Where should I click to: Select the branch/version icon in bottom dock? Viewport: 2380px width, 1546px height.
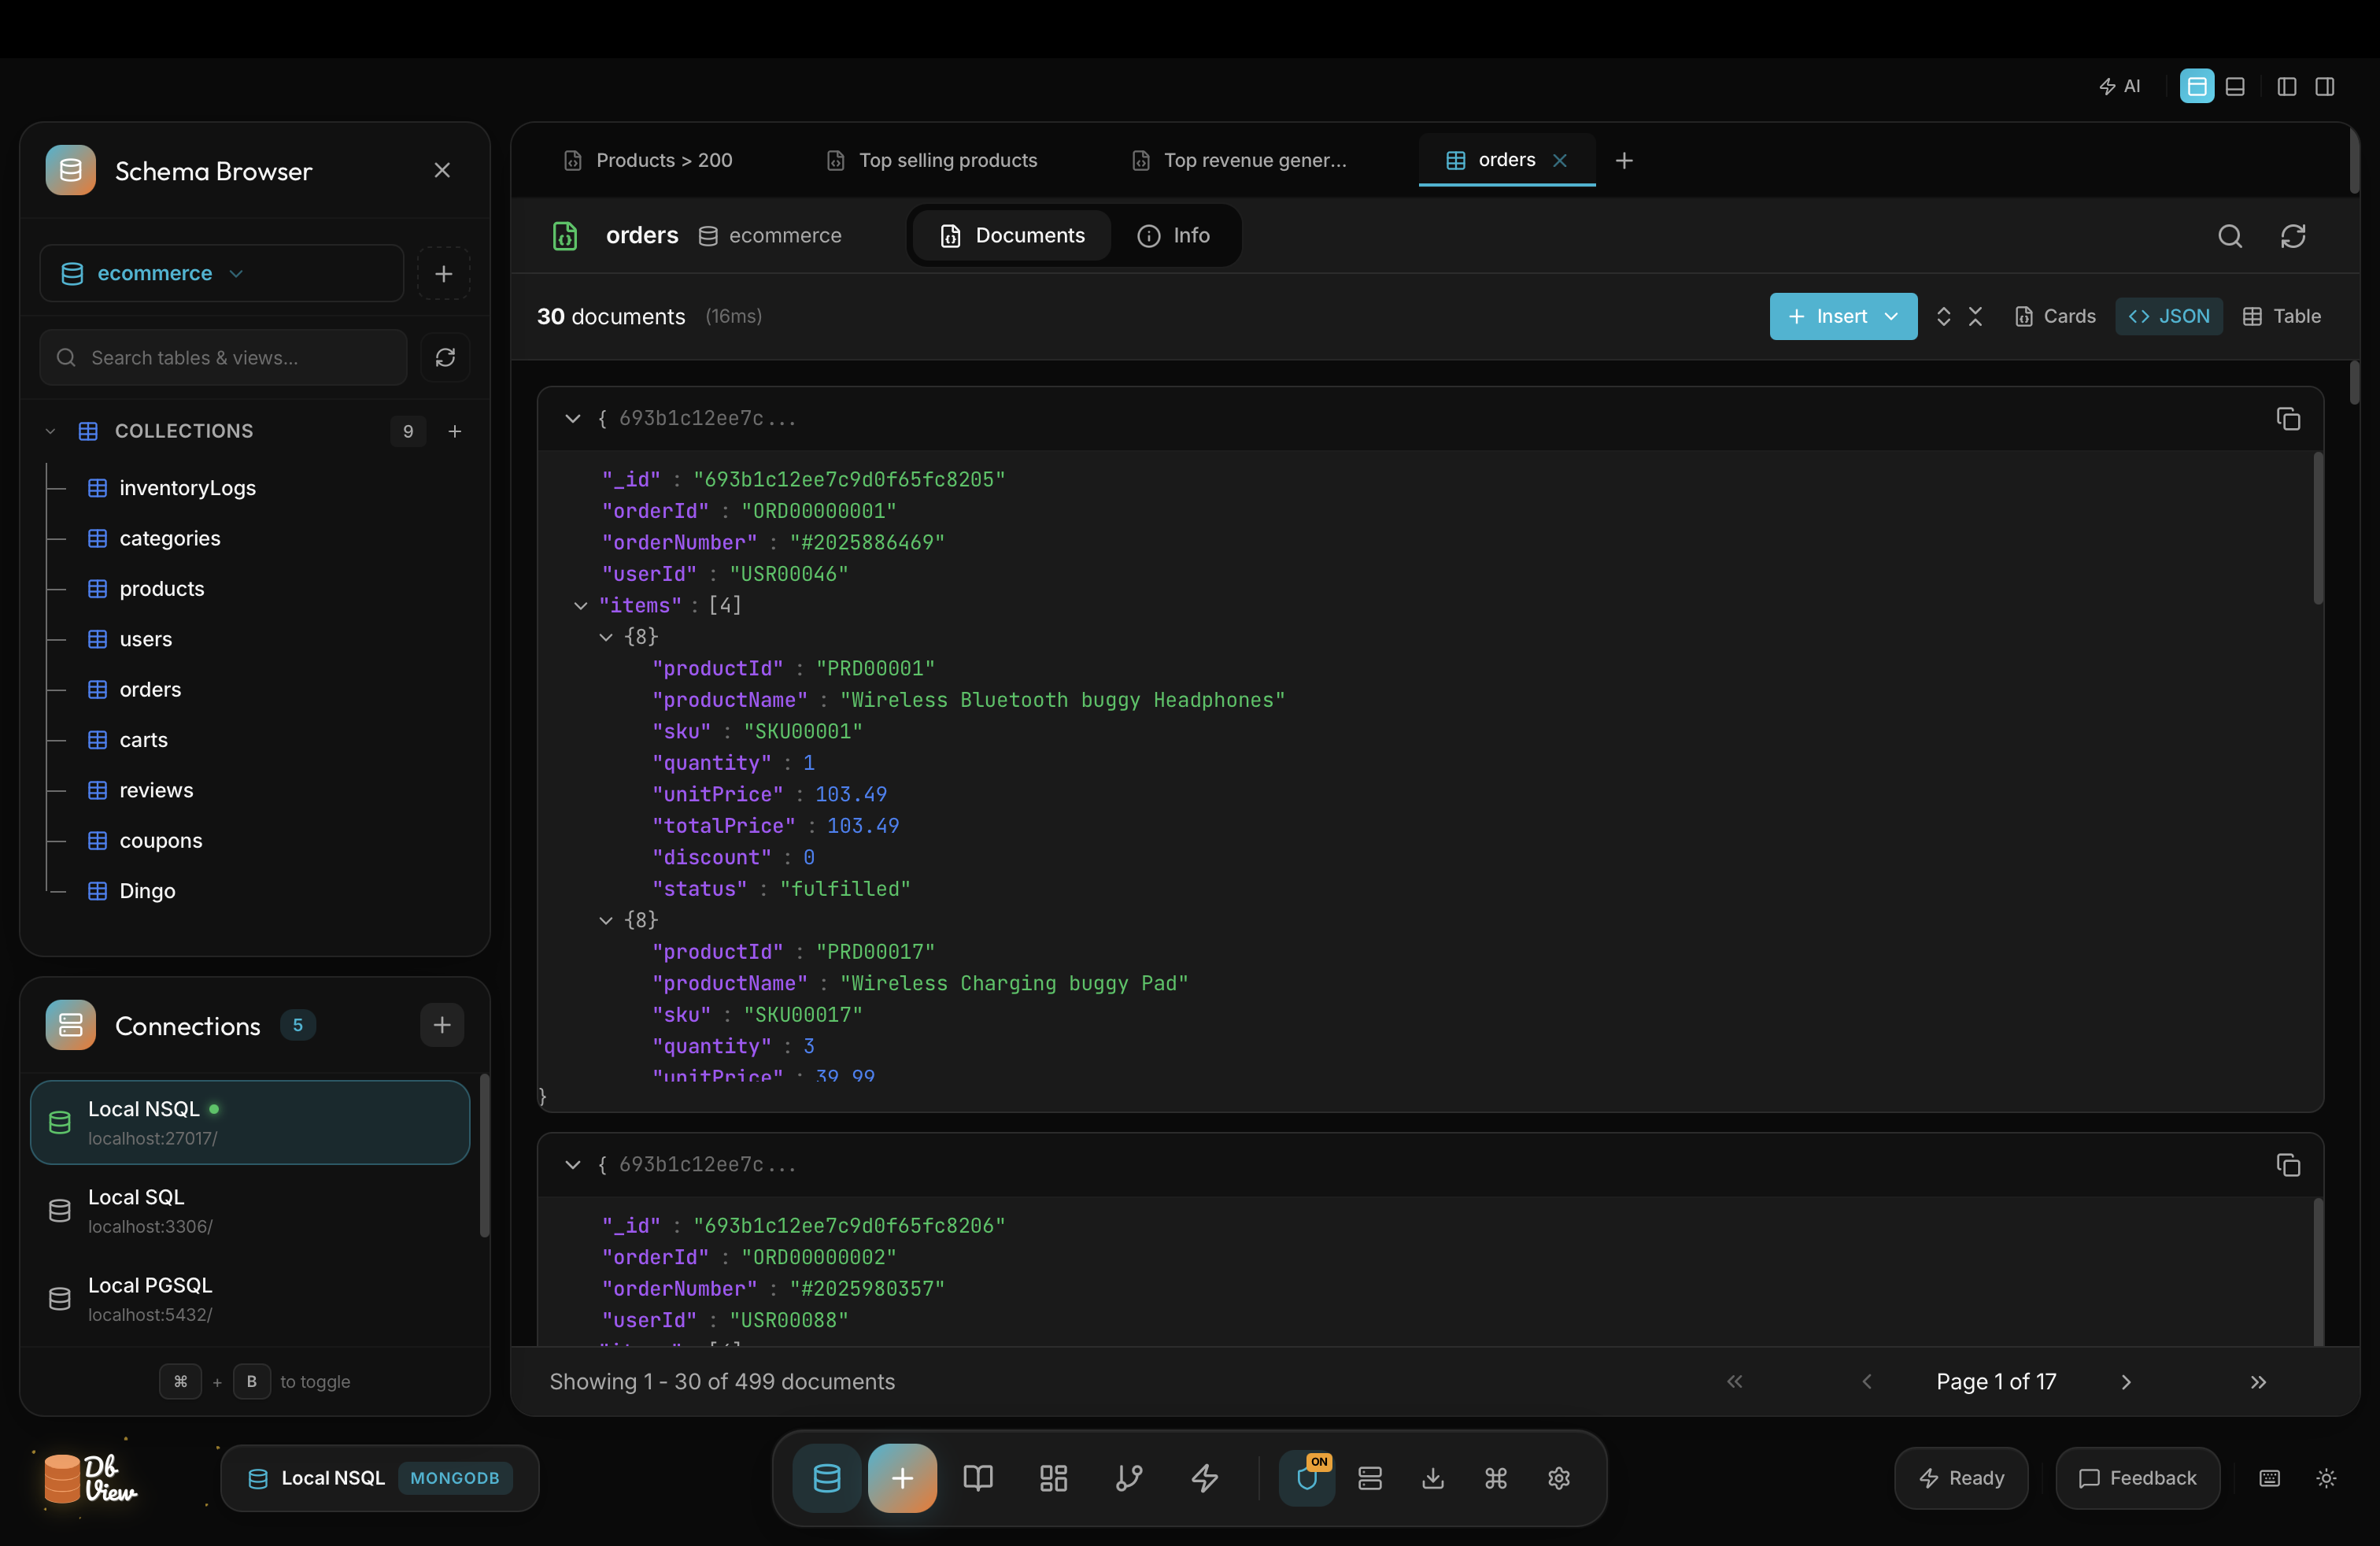click(x=1128, y=1478)
